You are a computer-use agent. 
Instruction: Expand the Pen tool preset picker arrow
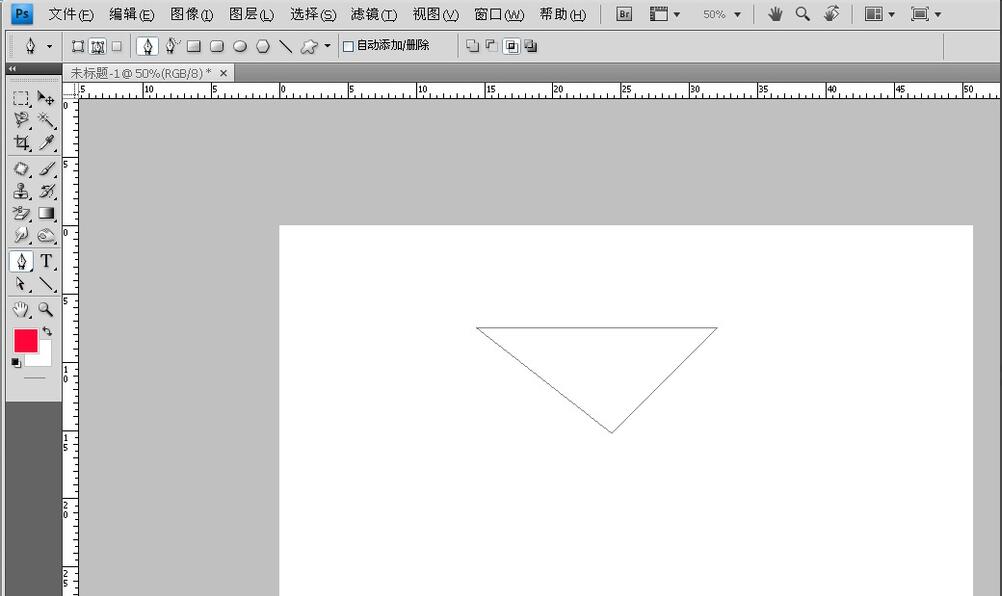(x=49, y=46)
